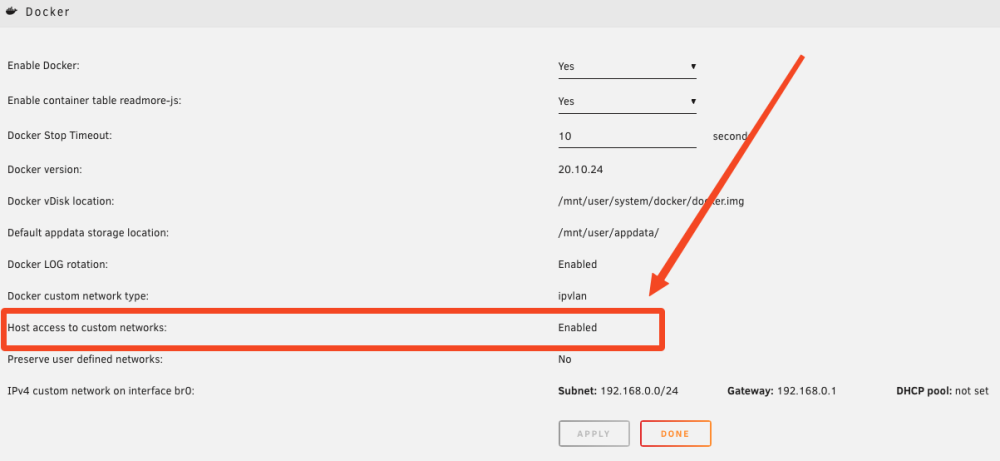This screenshot has width=1000, height=461.
Task: Click the APPLY button
Action: pos(594,434)
